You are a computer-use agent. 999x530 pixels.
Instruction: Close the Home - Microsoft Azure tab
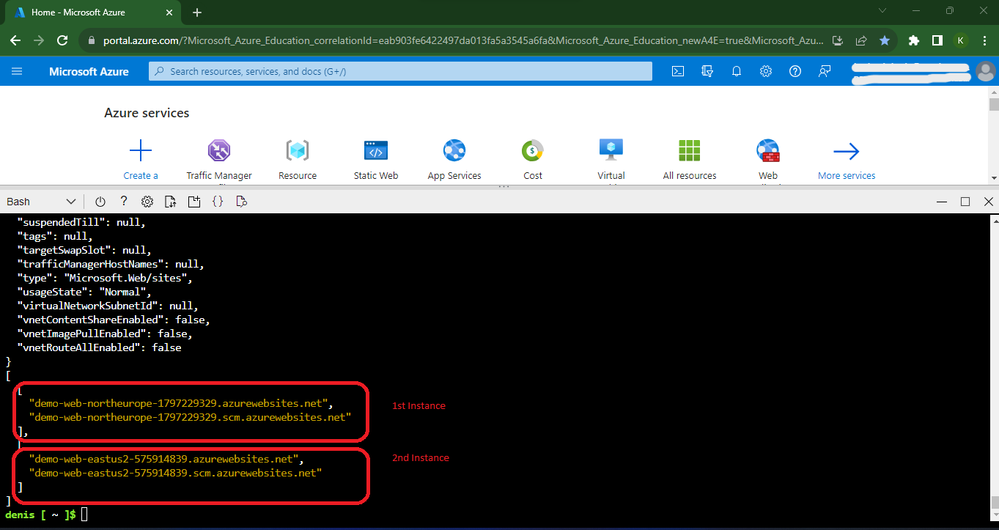point(169,12)
